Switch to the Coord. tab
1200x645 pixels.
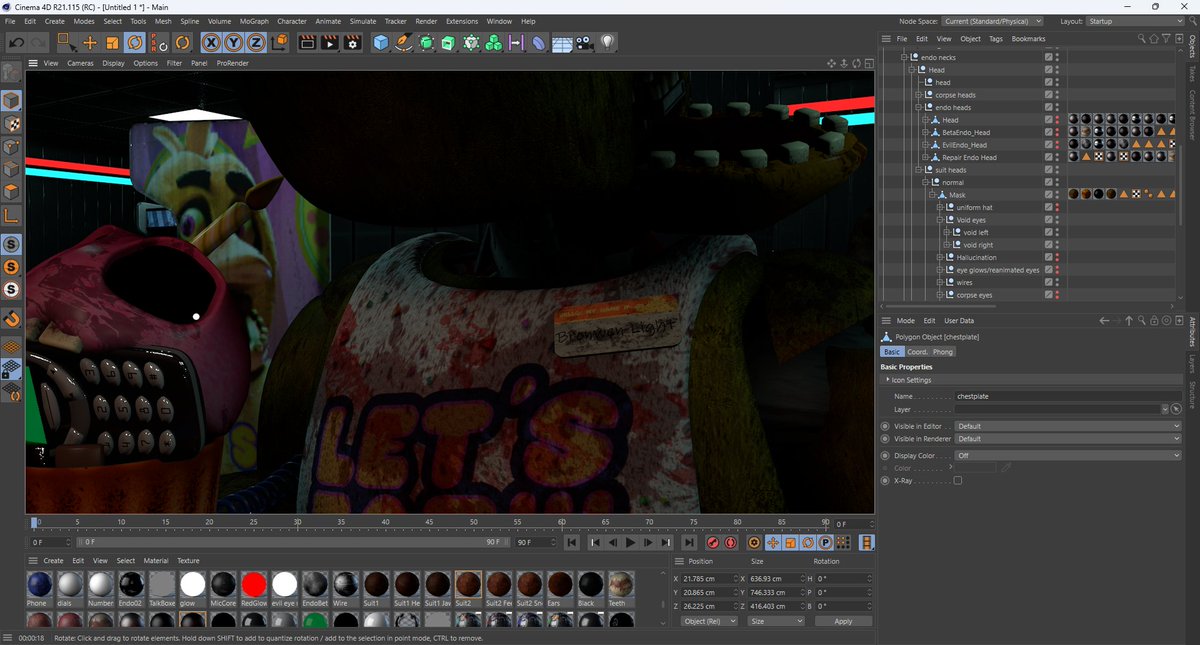pyautogui.click(x=917, y=352)
